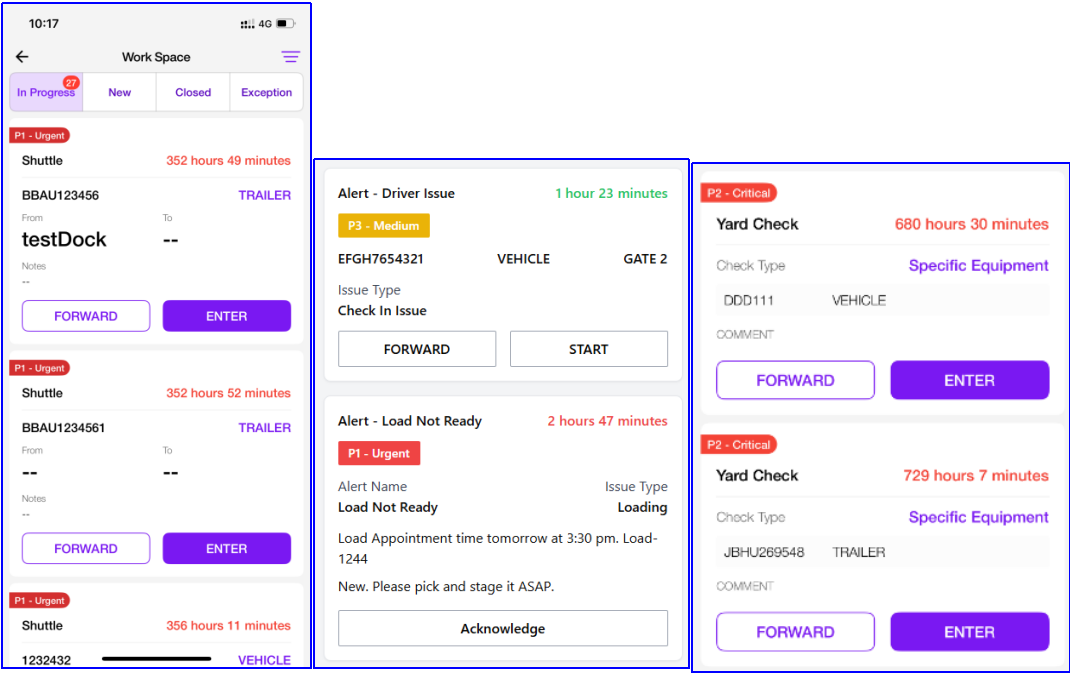This screenshot has width=1070, height=676.
Task: Forward the Driver Issue alert
Action: click(417, 349)
